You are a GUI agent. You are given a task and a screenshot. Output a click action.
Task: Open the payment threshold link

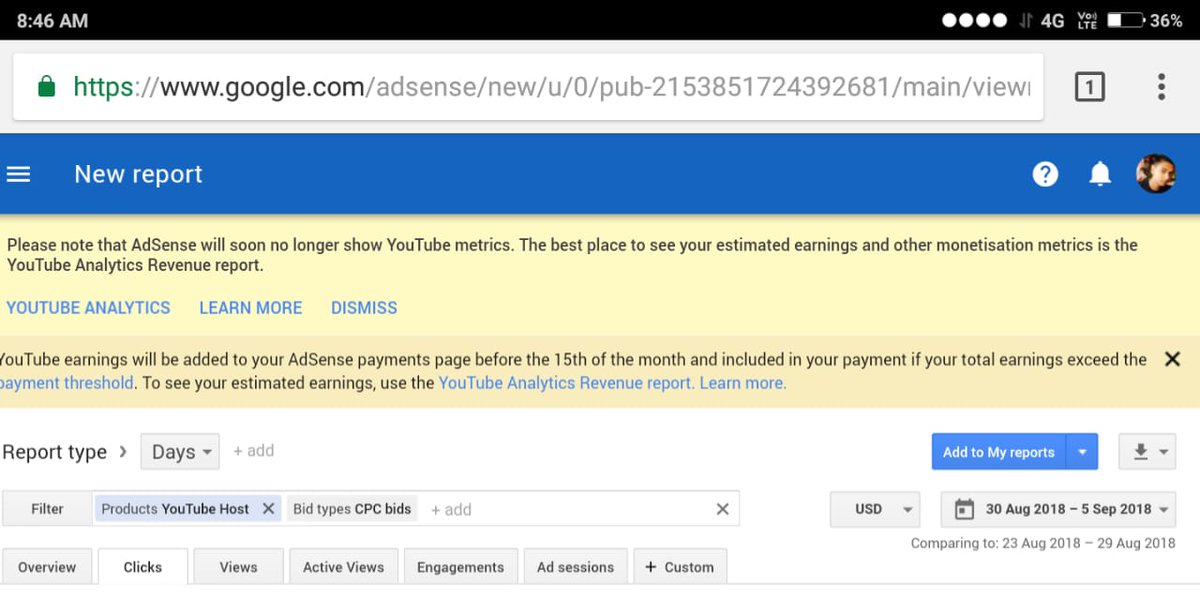pos(67,383)
